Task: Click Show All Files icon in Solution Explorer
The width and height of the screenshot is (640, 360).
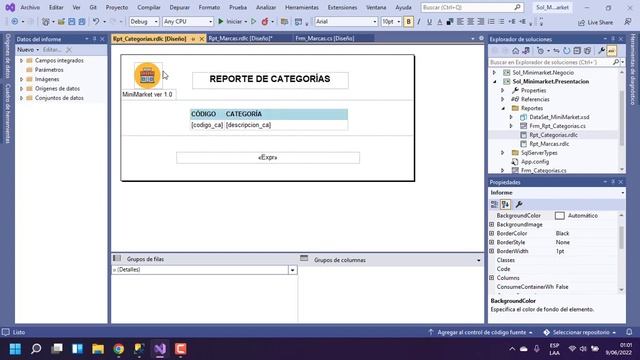Action: pyautogui.click(x=587, y=51)
